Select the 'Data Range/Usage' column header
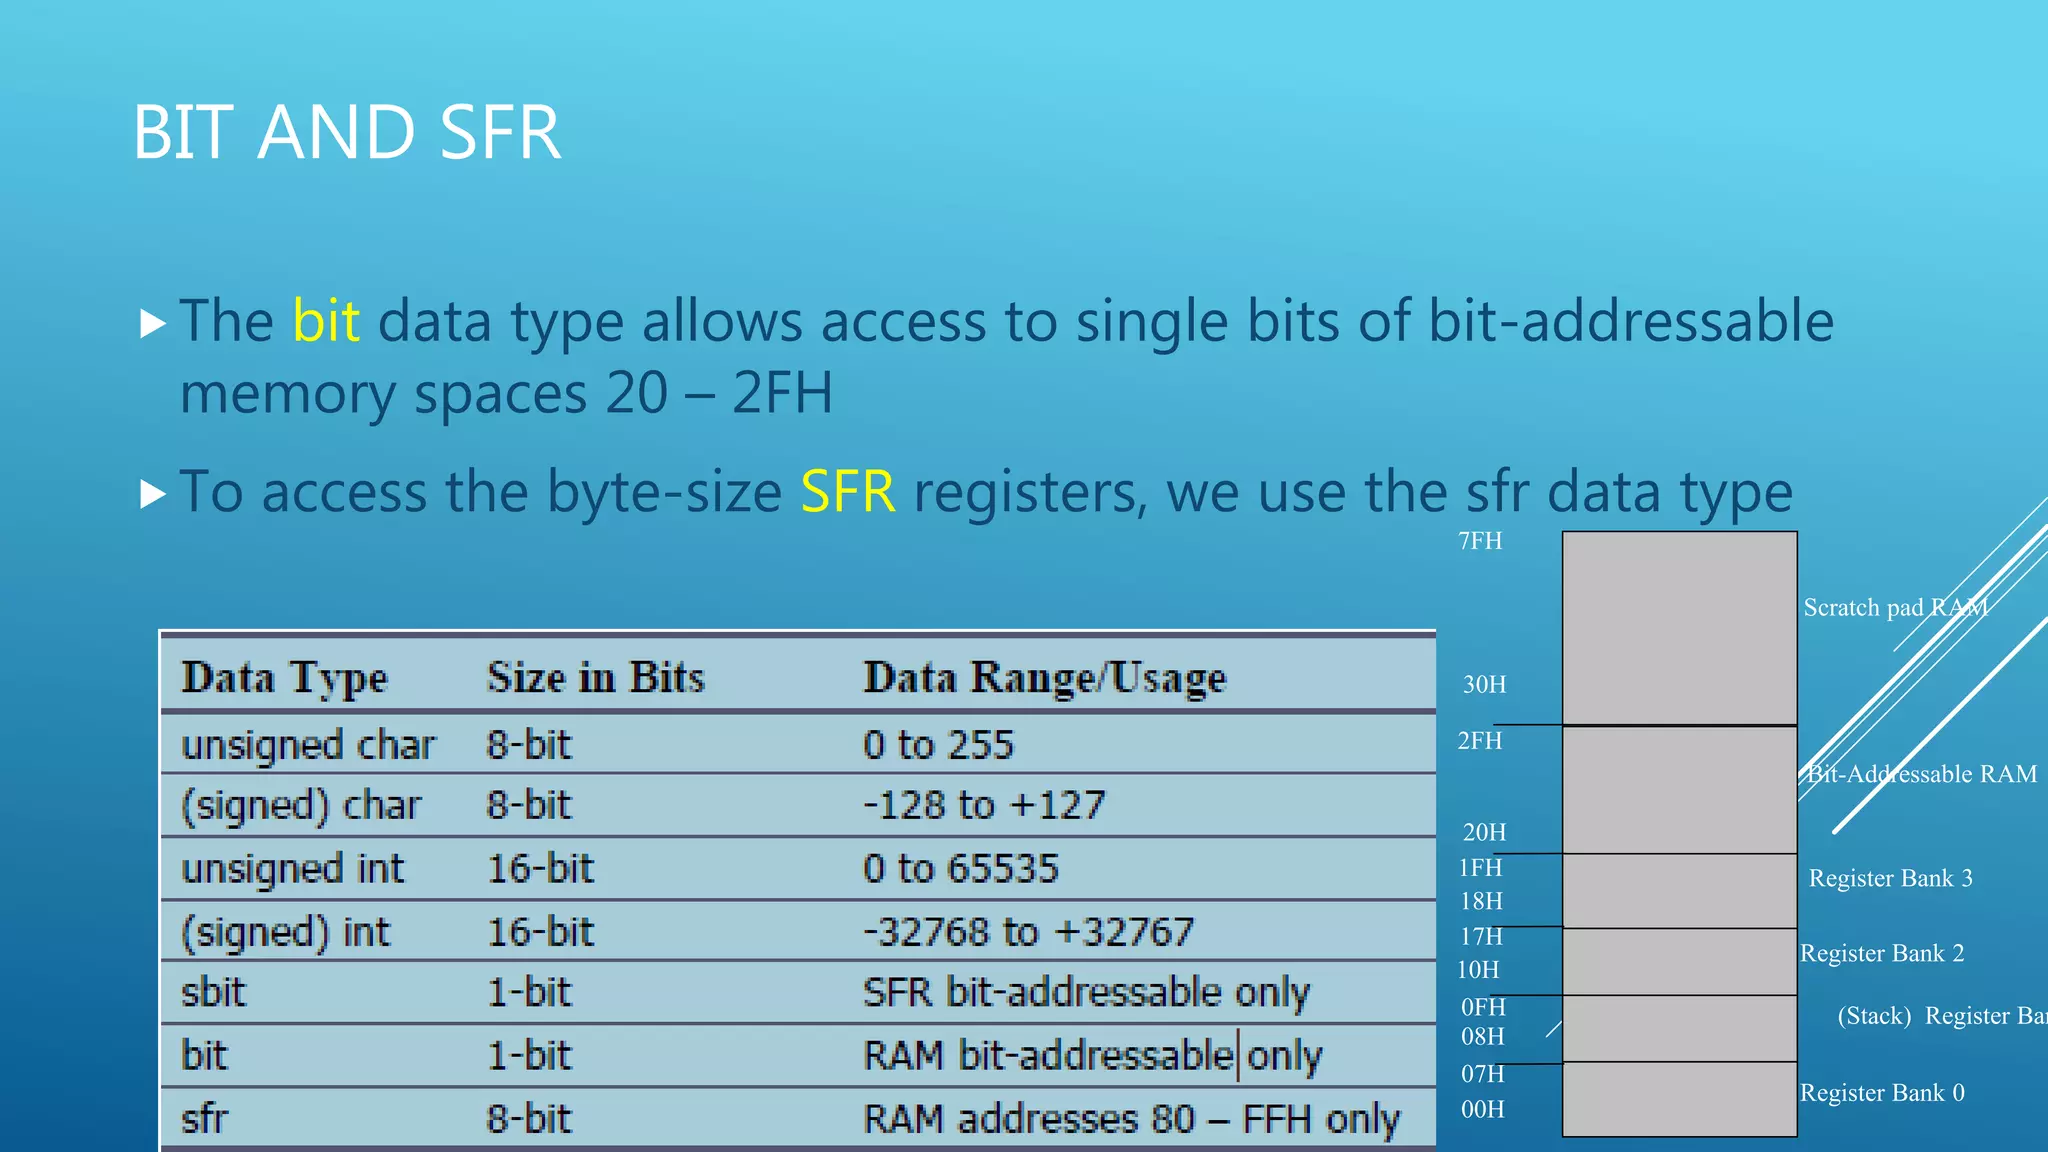 click(1044, 678)
